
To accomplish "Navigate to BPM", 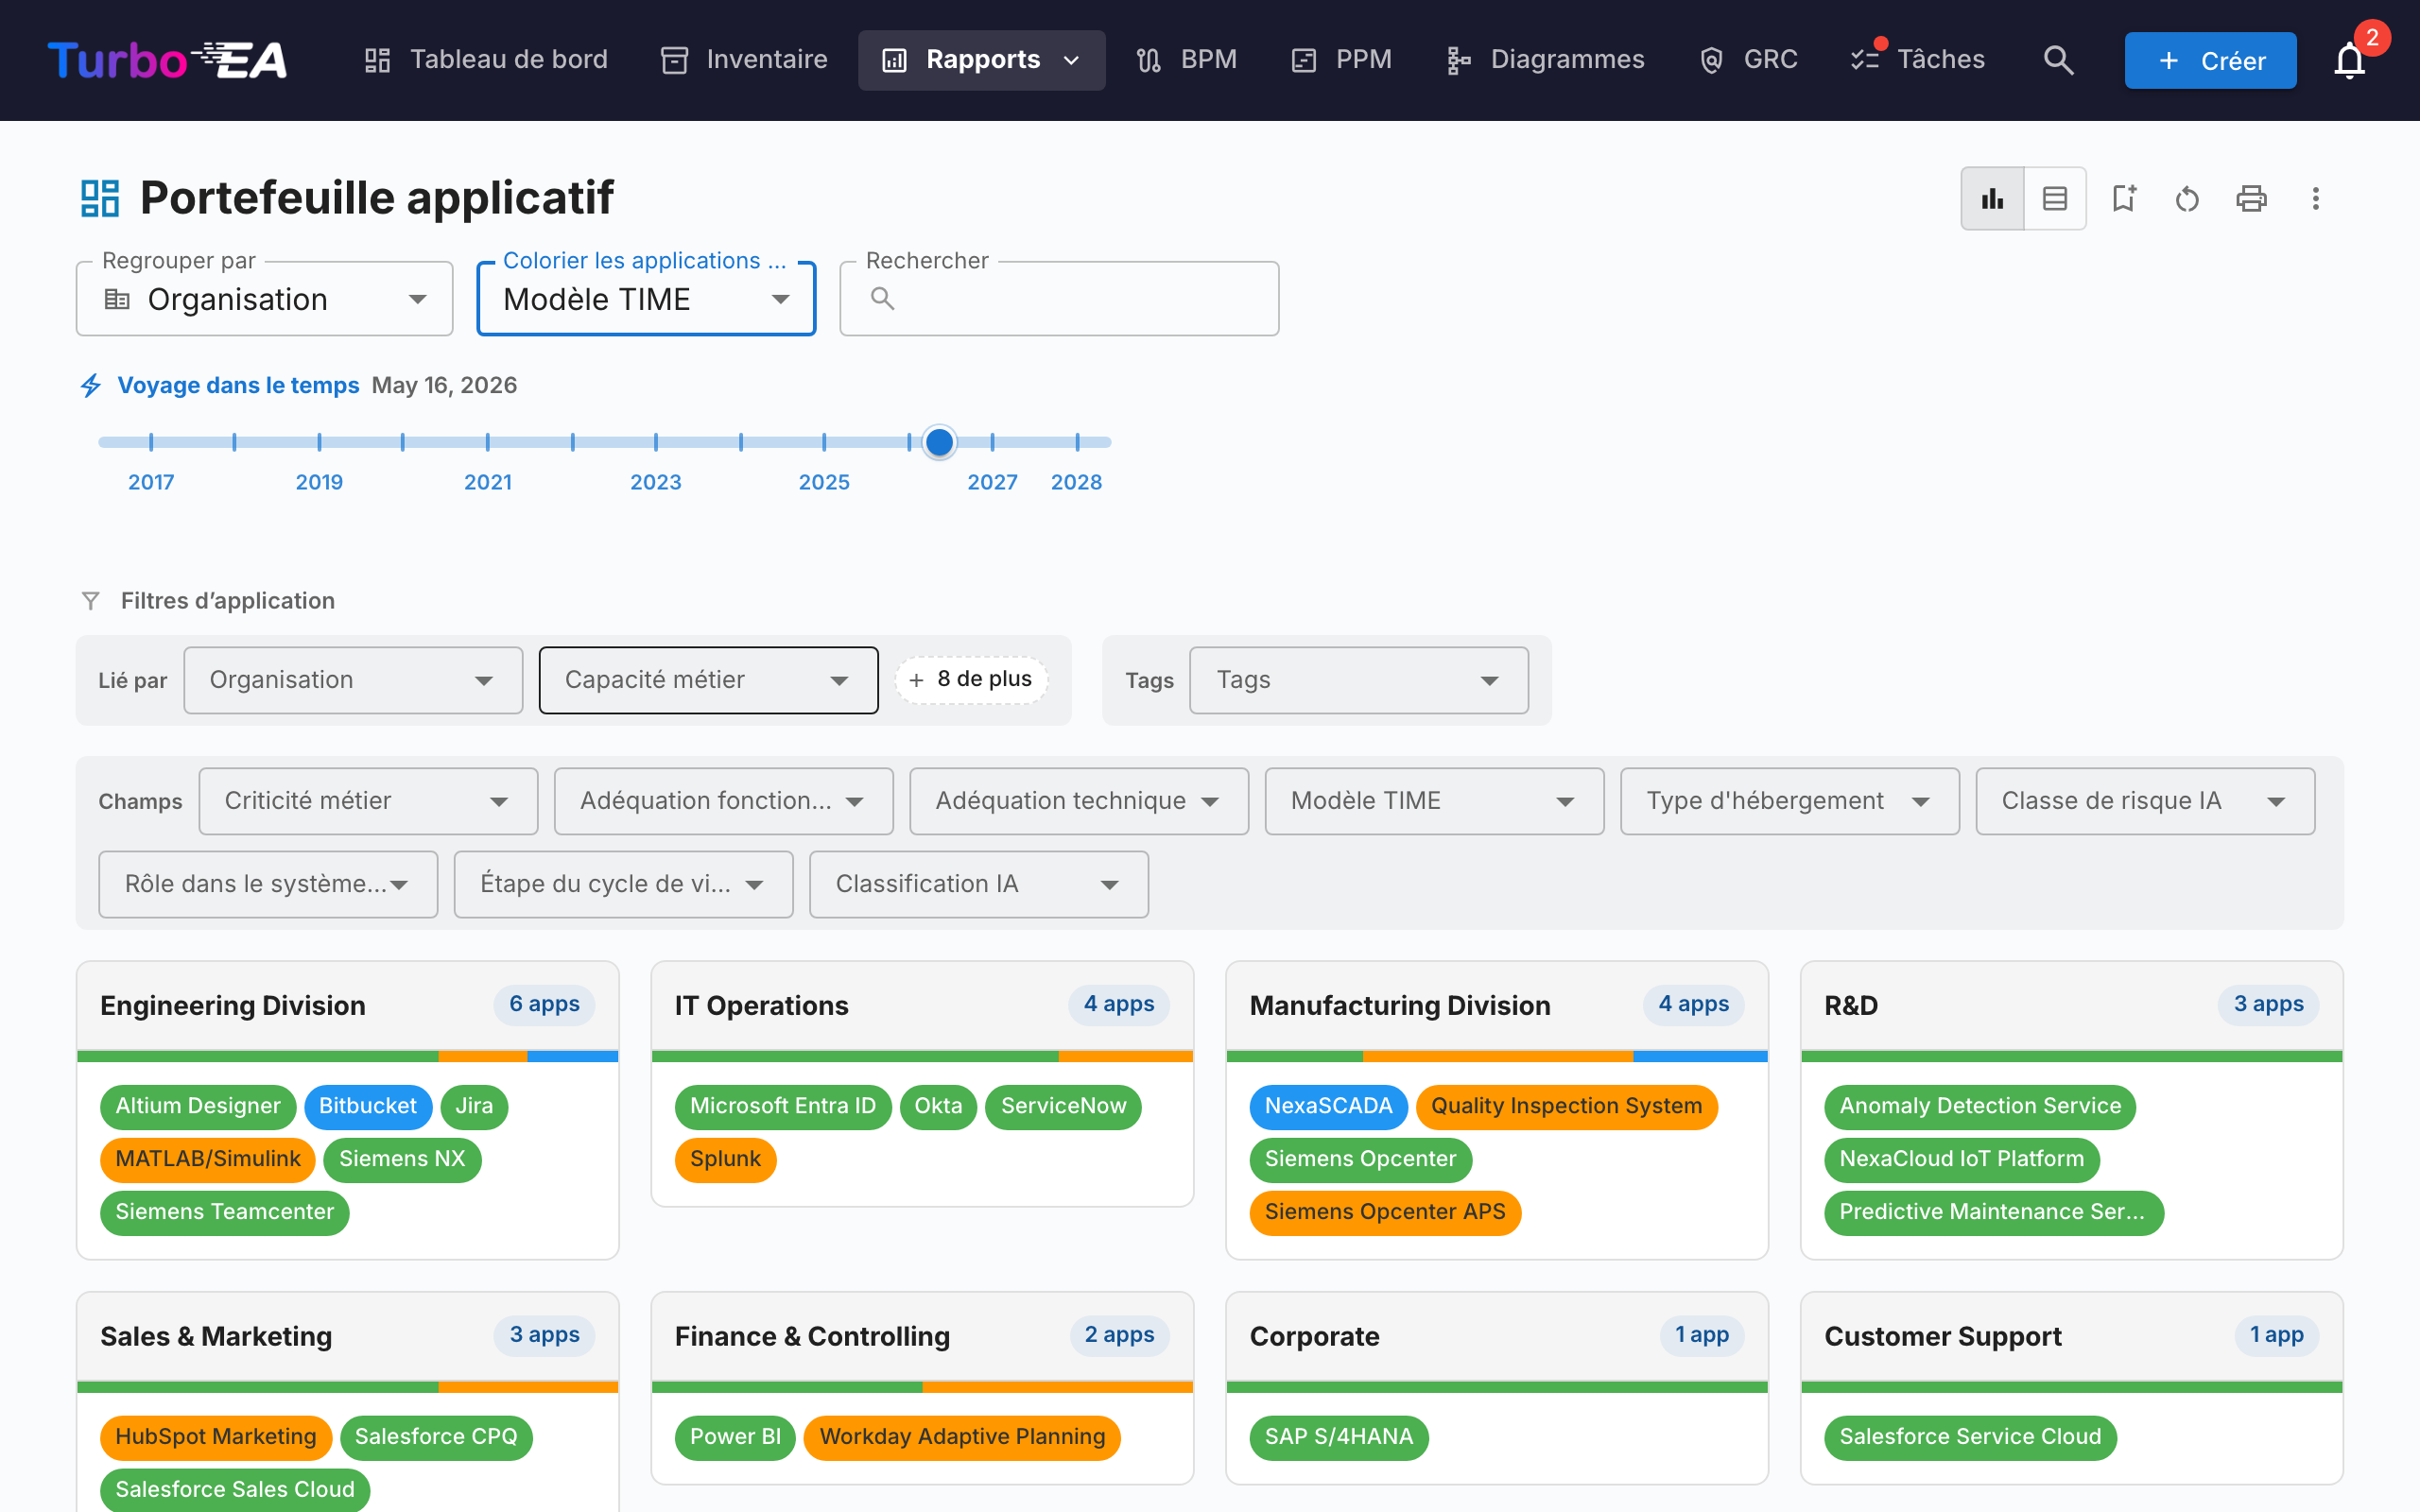I will point(1186,60).
